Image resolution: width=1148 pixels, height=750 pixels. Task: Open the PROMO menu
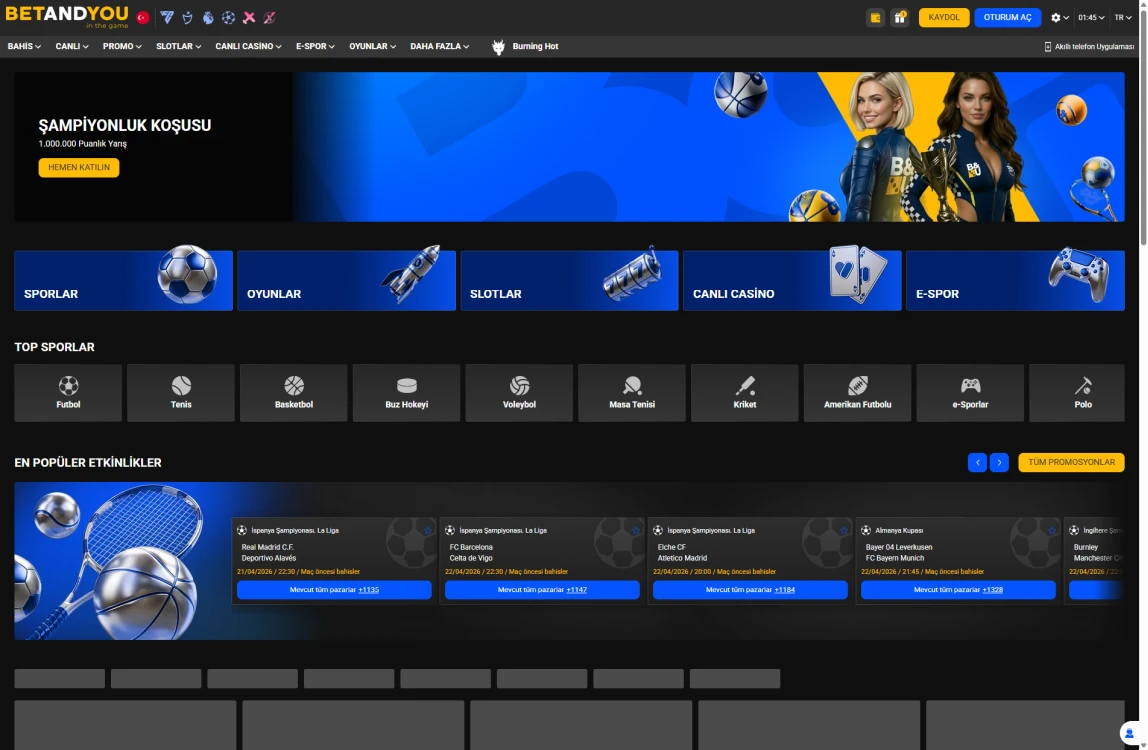tap(122, 46)
